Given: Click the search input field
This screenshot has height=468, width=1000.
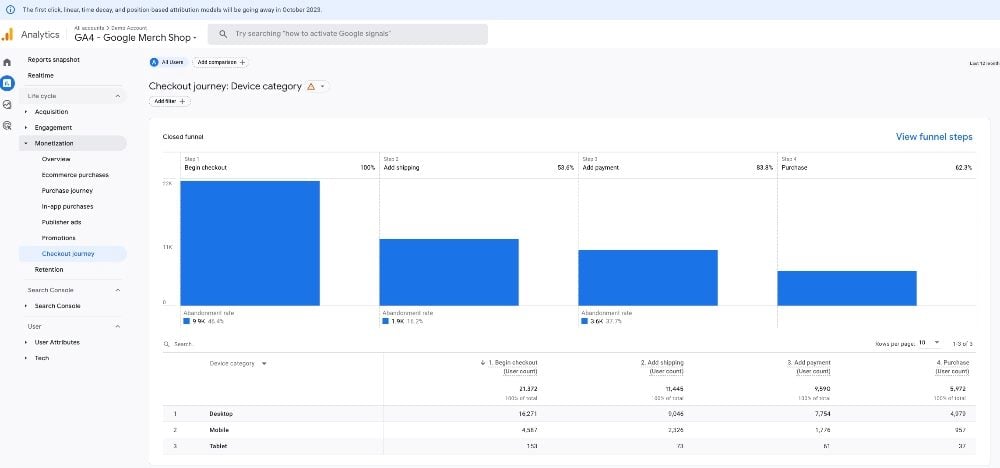Looking at the screenshot, I should pos(349,34).
